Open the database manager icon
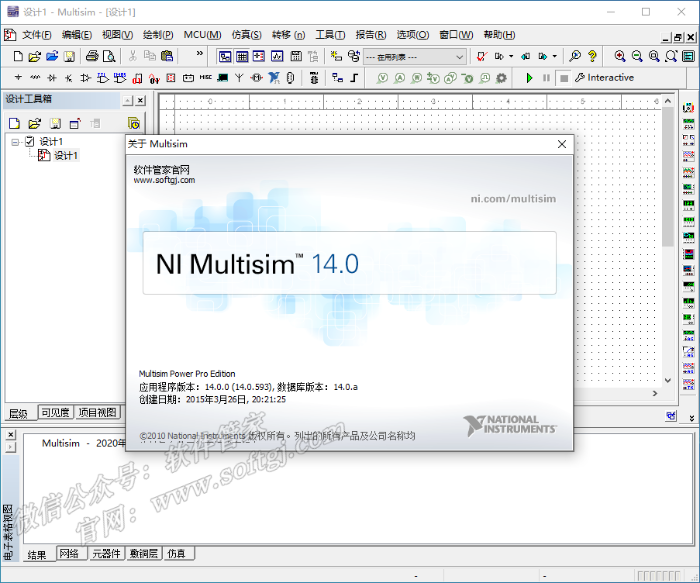The height and width of the screenshot is (583, 700). point(354,56)
